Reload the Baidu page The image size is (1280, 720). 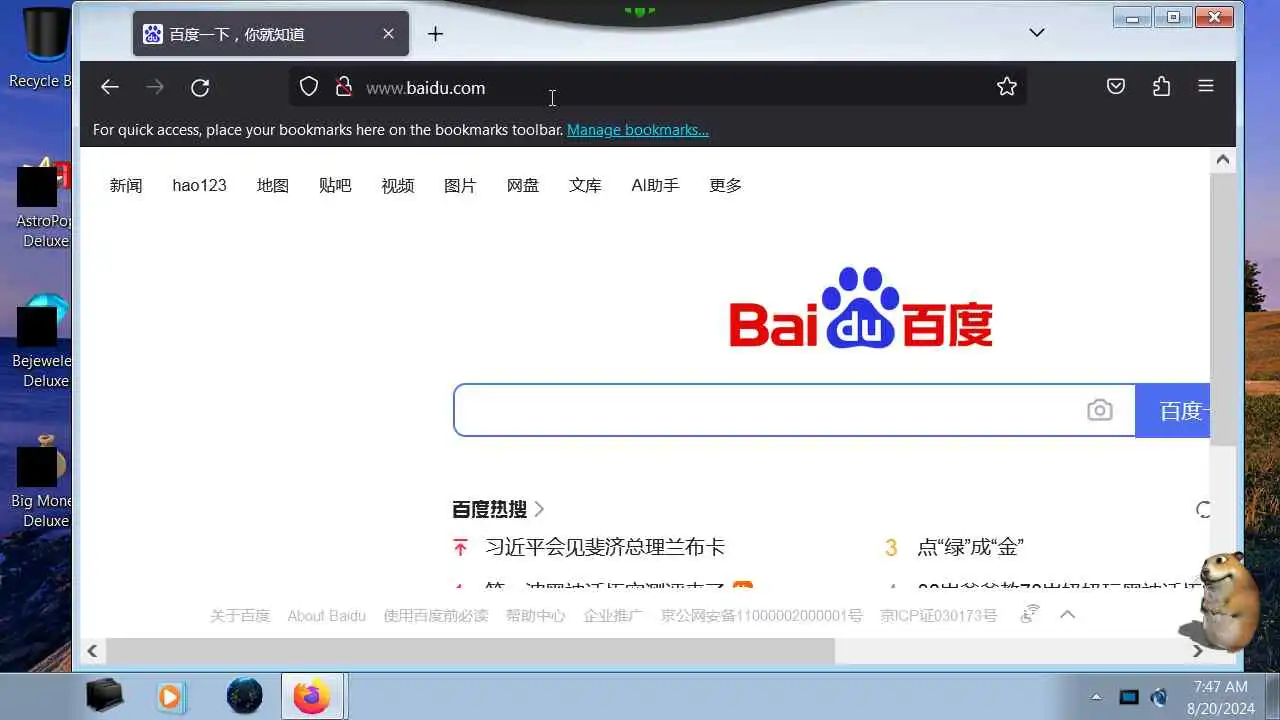200,87
